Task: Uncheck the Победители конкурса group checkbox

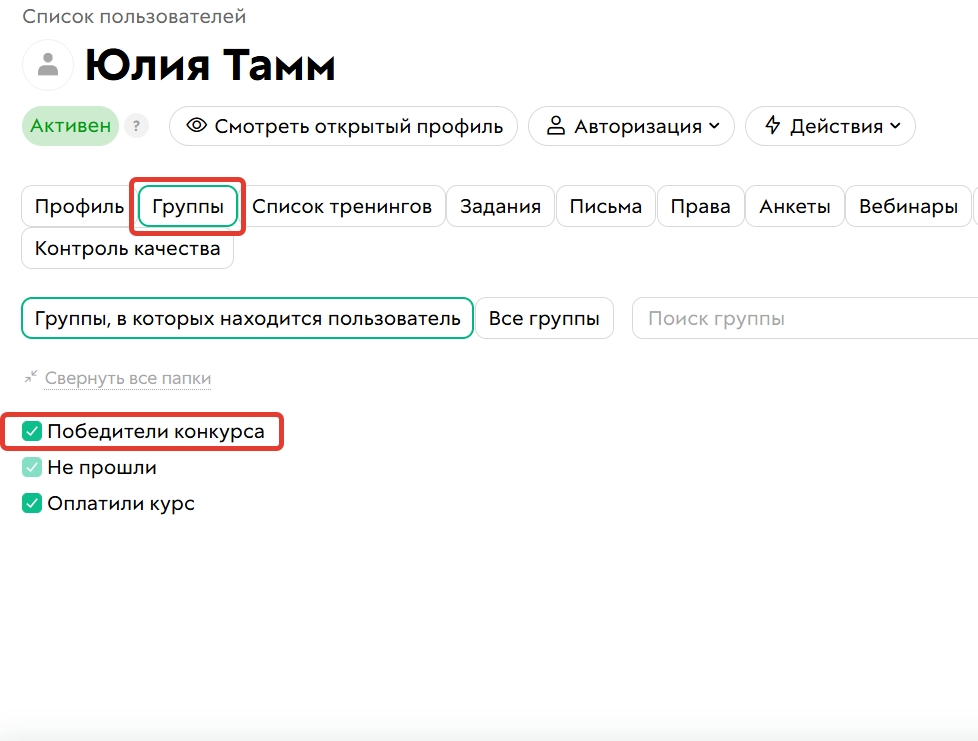Action: tap(31, 432)
